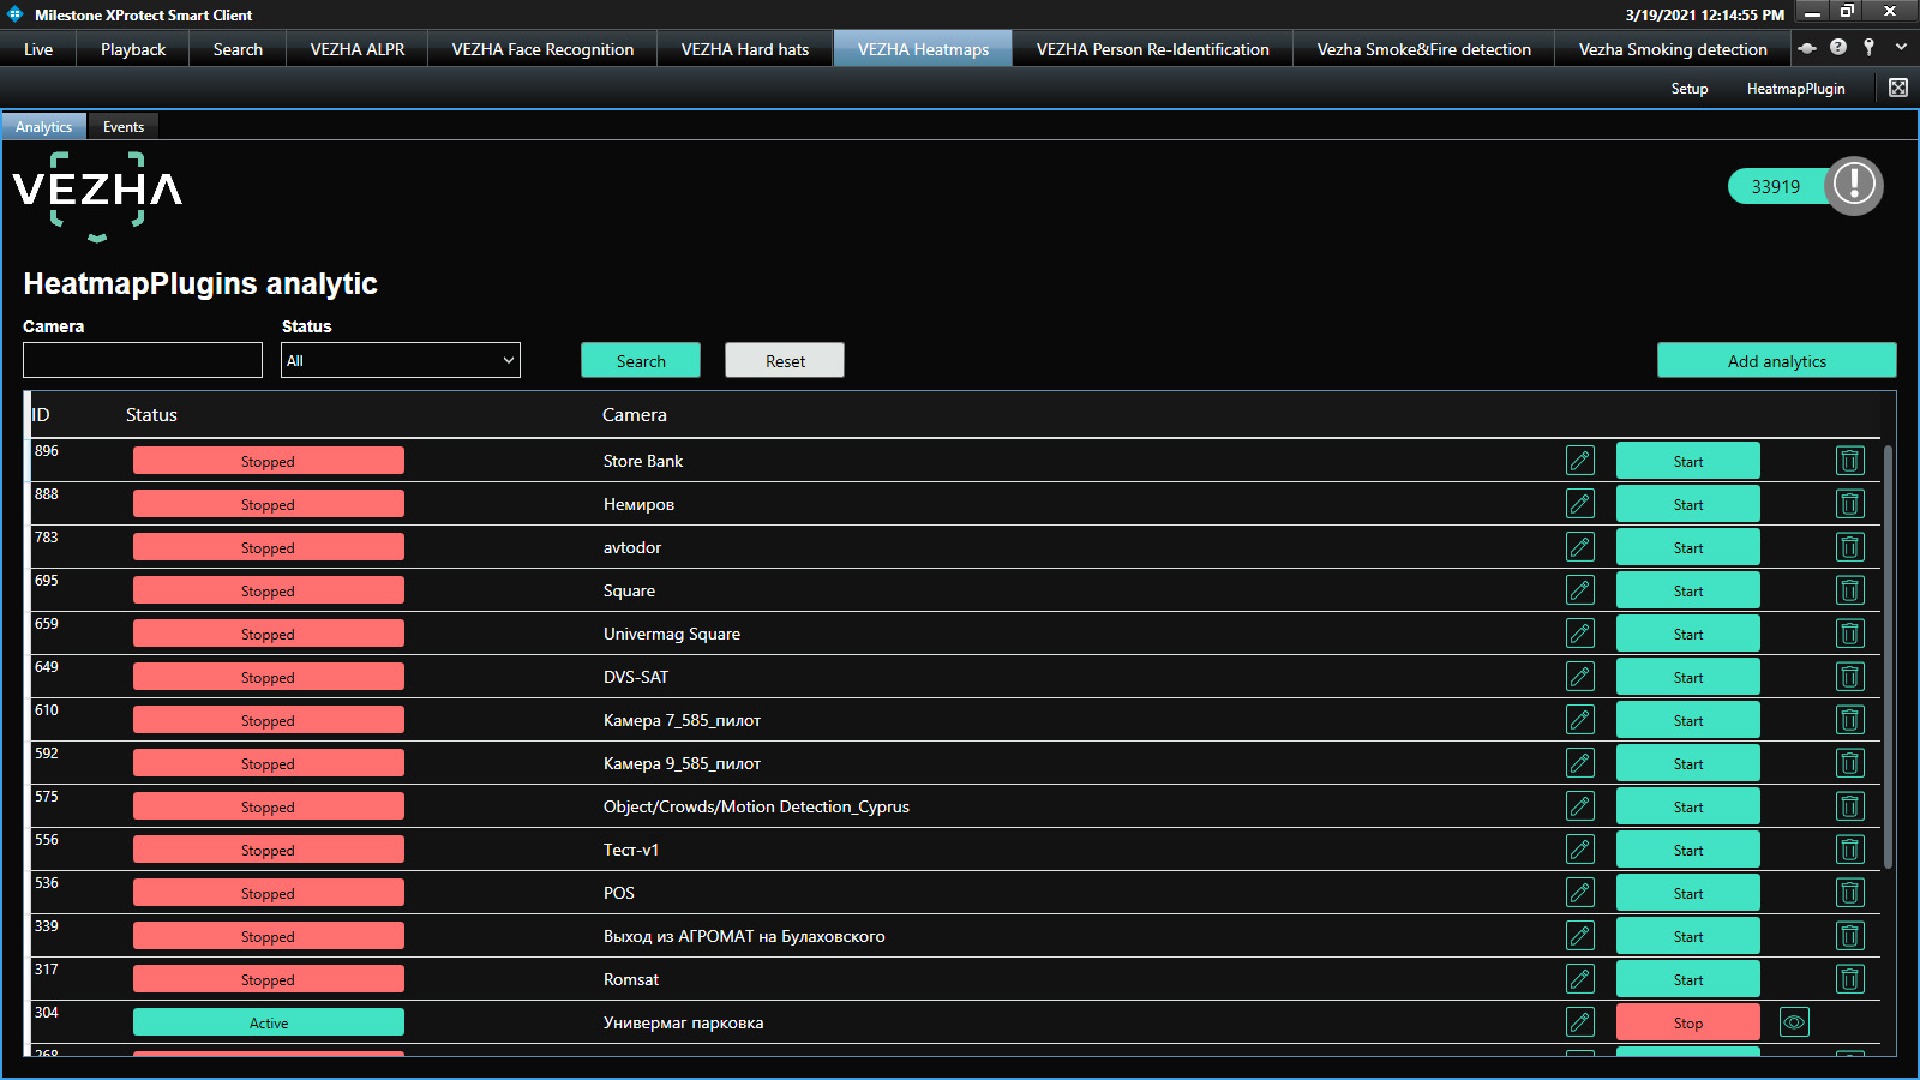This screenshot has height=1080, width=1920.
Task: Start the POS analytic
Action: 1688,893
